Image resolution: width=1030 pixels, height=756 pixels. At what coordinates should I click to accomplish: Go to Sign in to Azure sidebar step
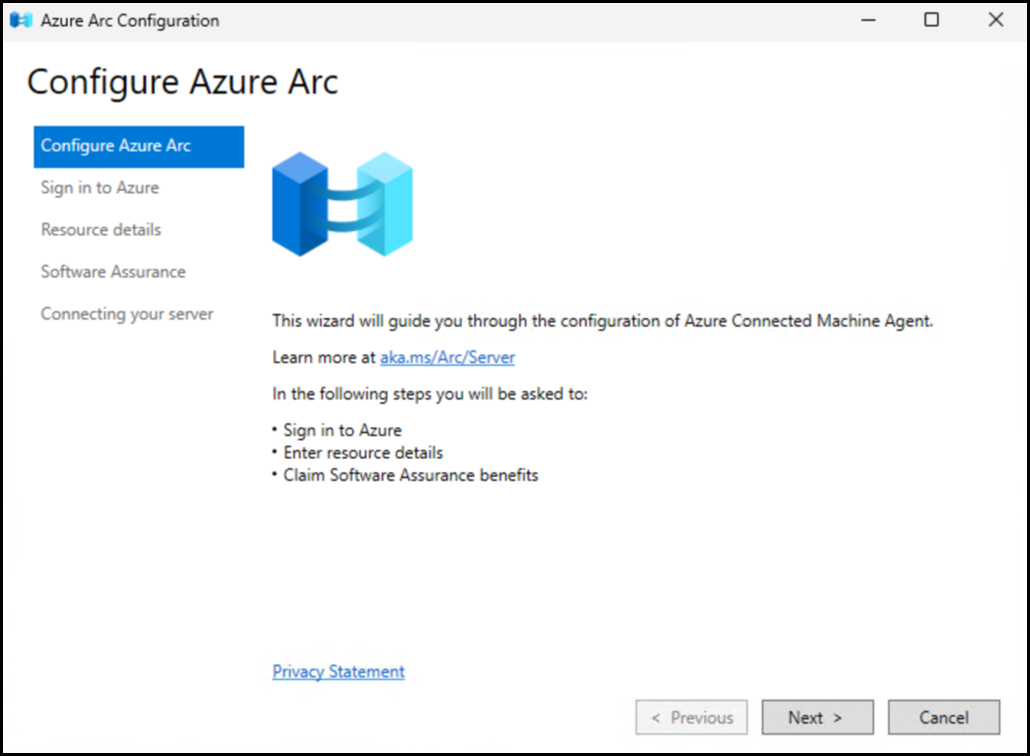coord(100,188)
